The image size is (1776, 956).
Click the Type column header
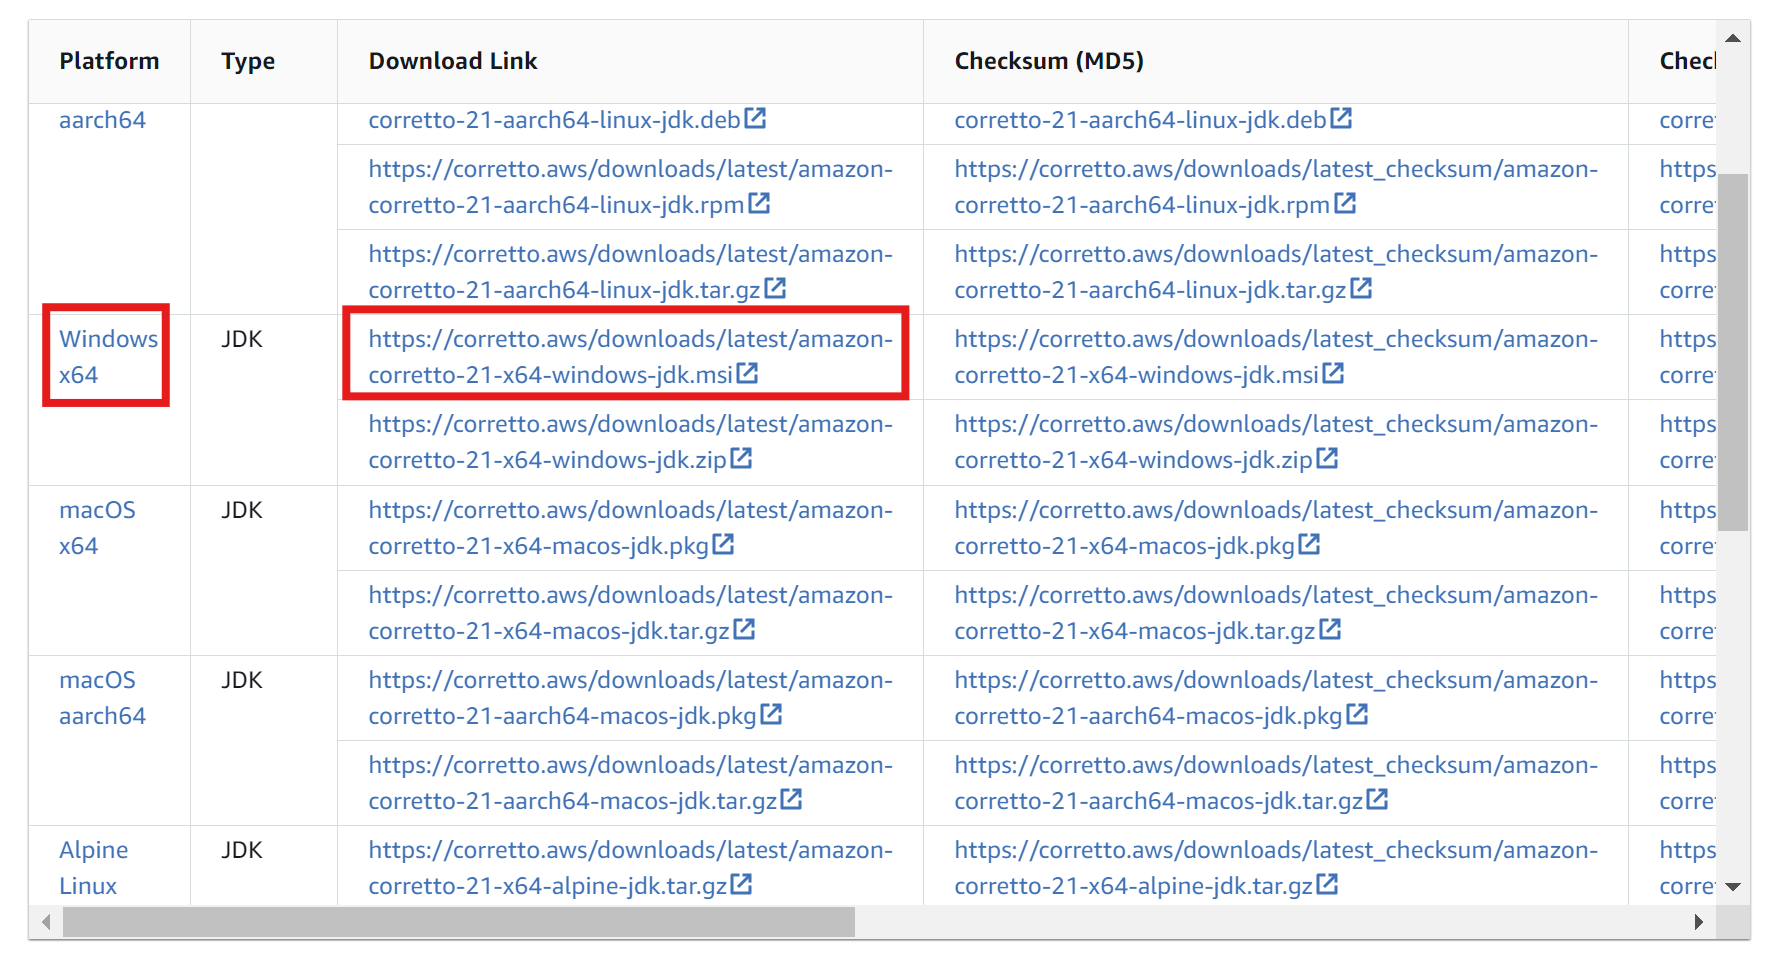click(248, 61)
